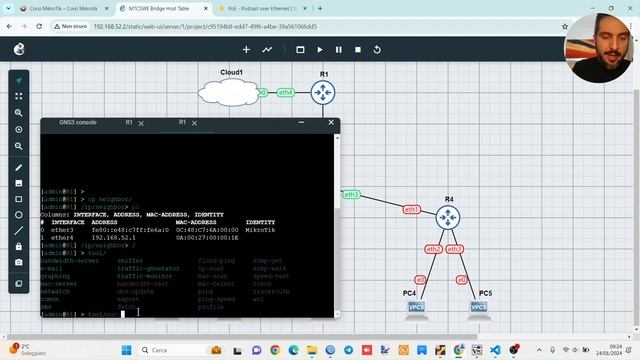Switch to PoE Podcast over Ethernet tab

click(x=262, y=8)
